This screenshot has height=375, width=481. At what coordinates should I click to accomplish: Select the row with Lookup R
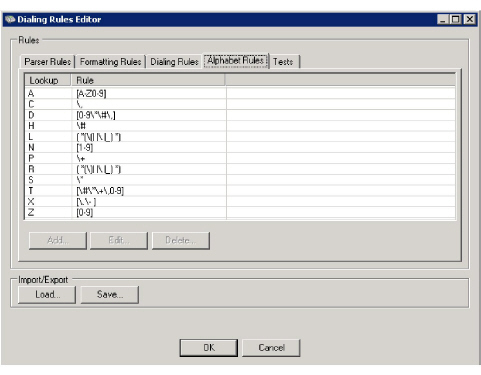(x=240, y=169)
